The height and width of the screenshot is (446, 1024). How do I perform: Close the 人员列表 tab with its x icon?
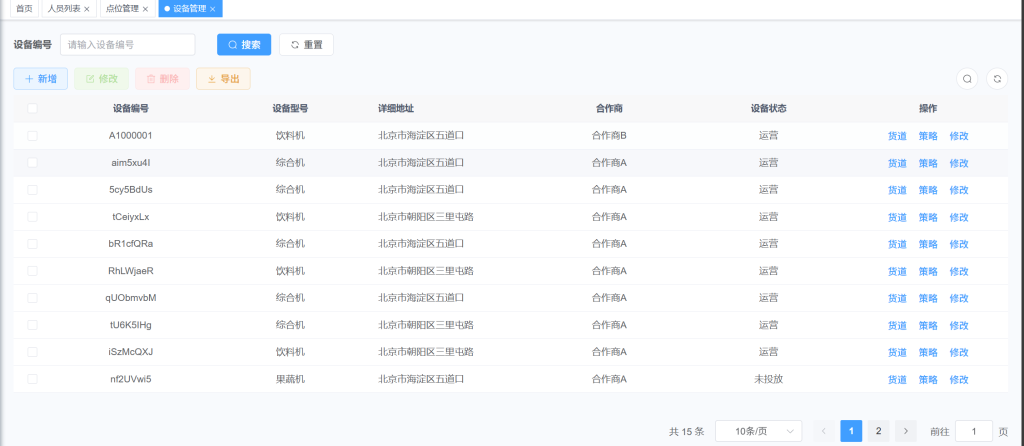coord(87,9)
